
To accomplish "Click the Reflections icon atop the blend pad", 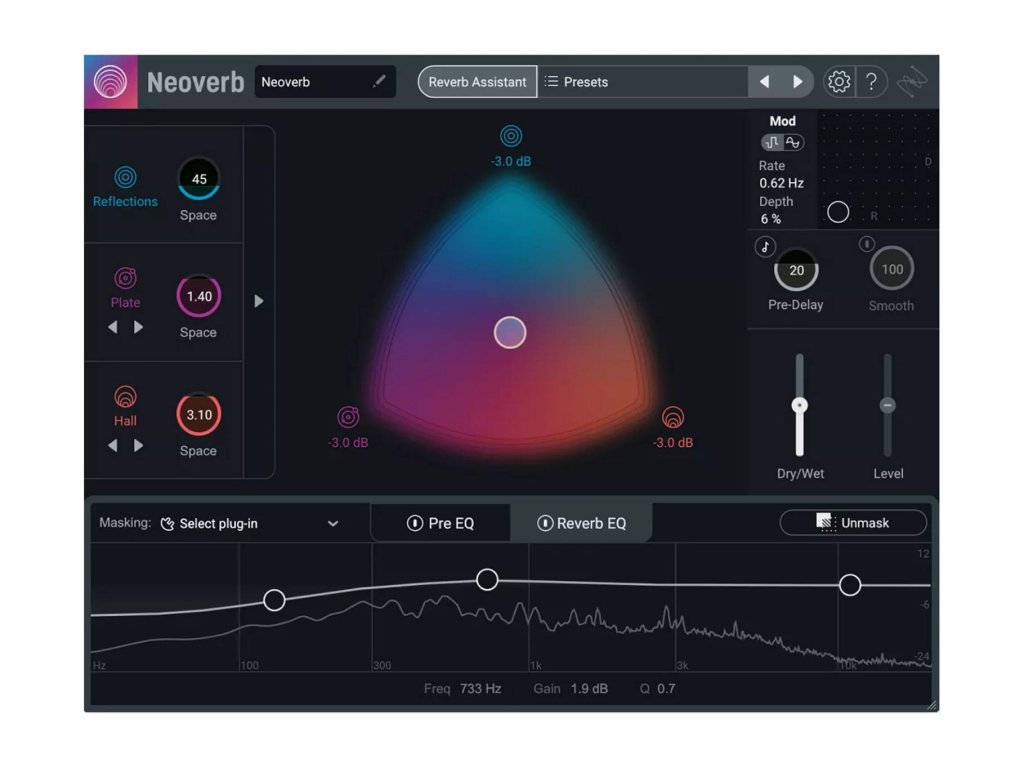I will [x=511, y=136].
